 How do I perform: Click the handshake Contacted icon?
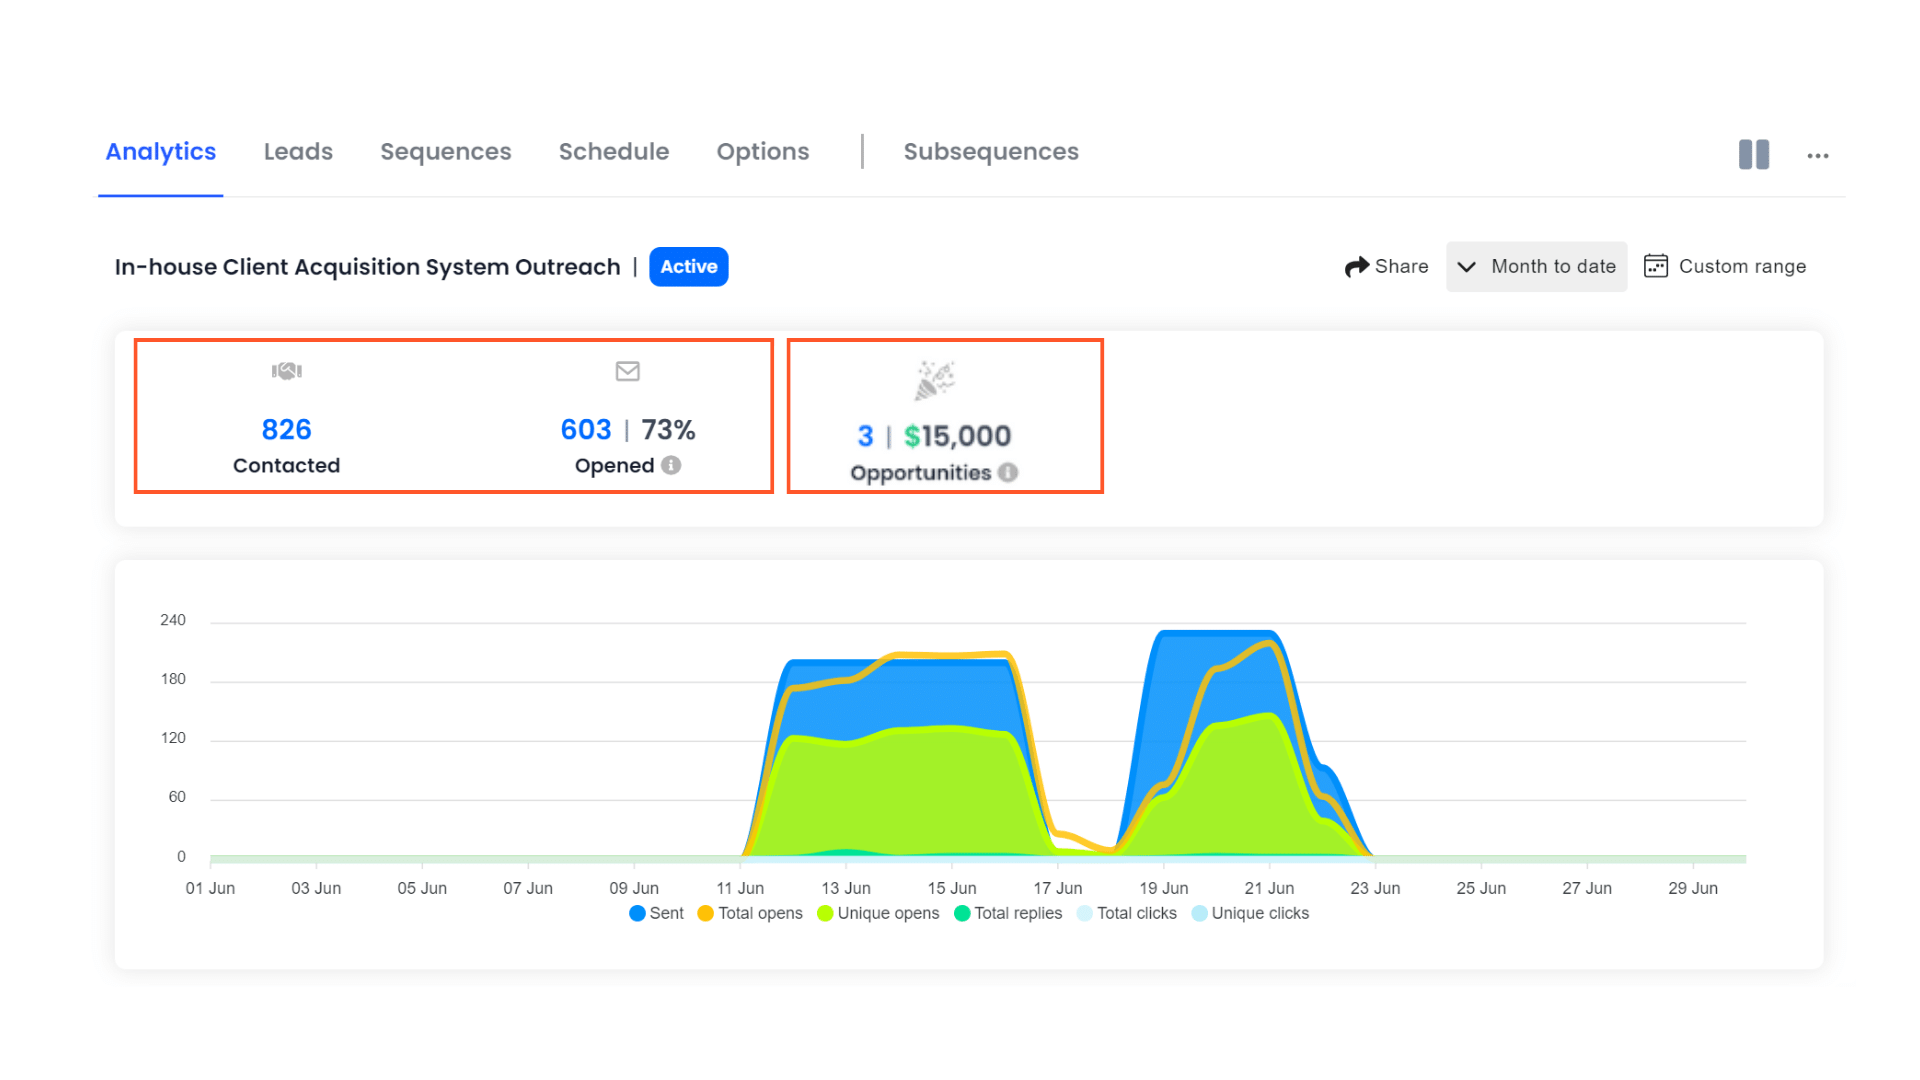[x=287, y=371]
